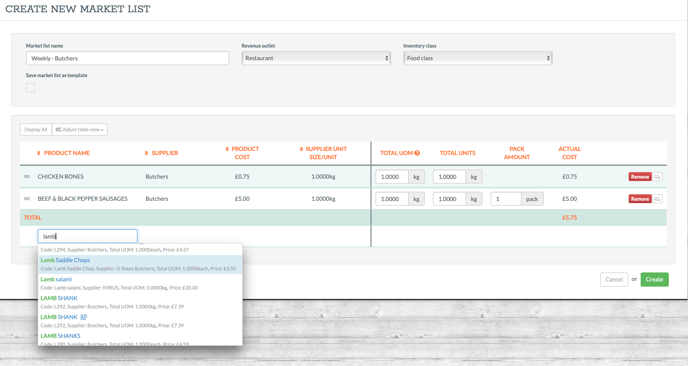
Task: Click the sort icon next to PRODUCT NAME
Action: (x=39, y=153)
